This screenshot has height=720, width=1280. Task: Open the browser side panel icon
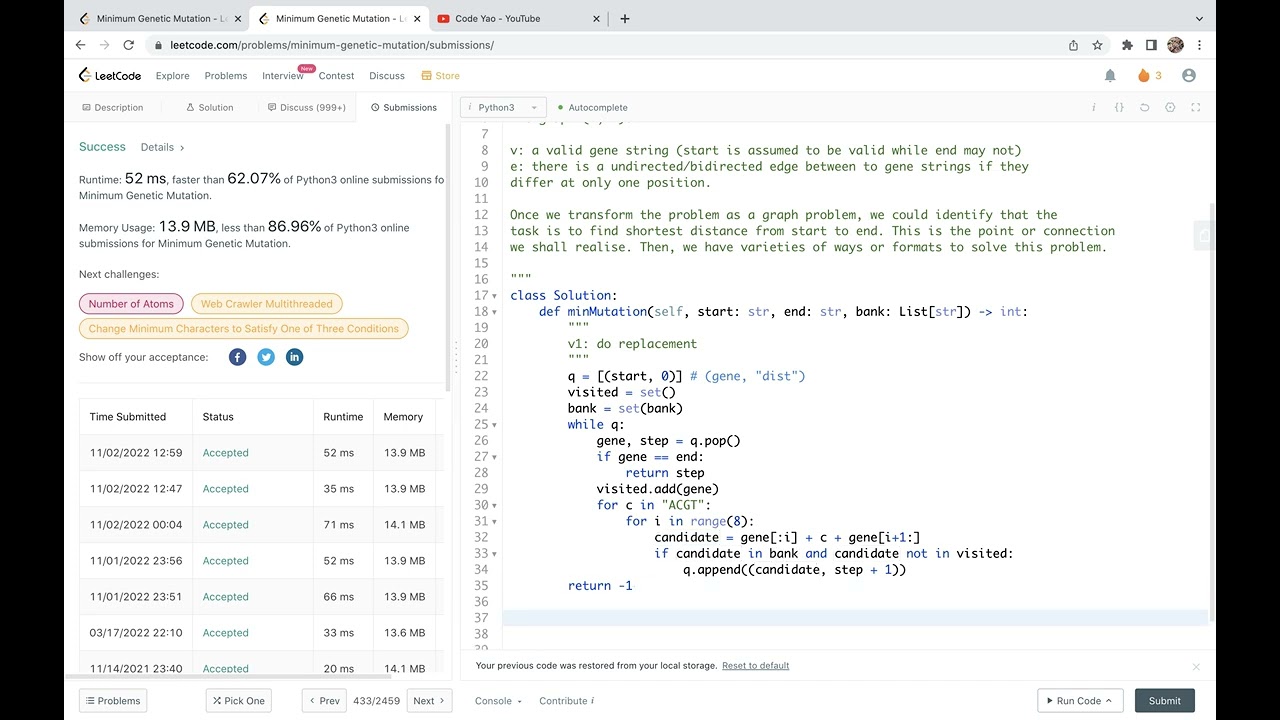click(x=1151, y=45)
